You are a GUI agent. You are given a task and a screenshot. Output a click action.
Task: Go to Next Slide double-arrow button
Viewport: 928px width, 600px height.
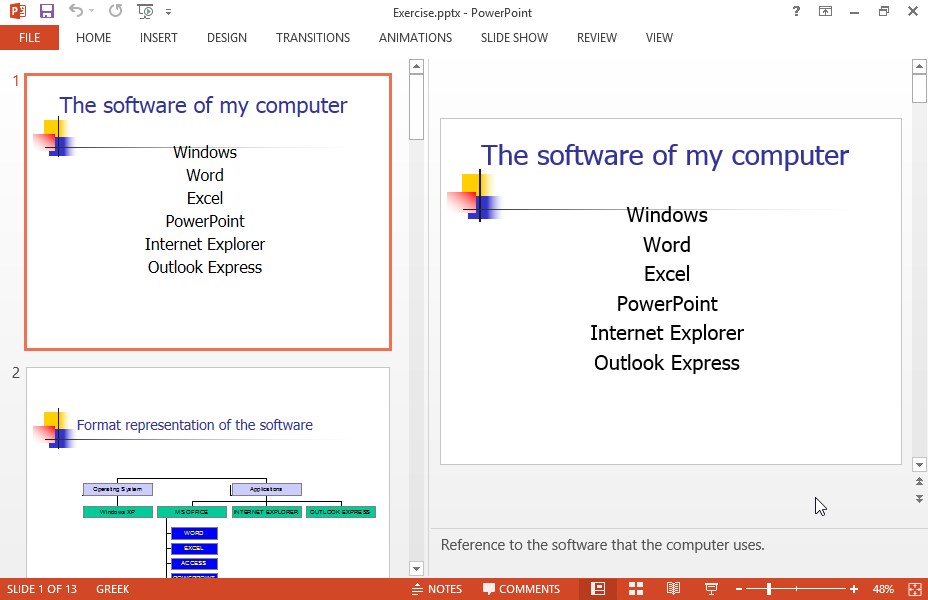click(x=919, y=499)
